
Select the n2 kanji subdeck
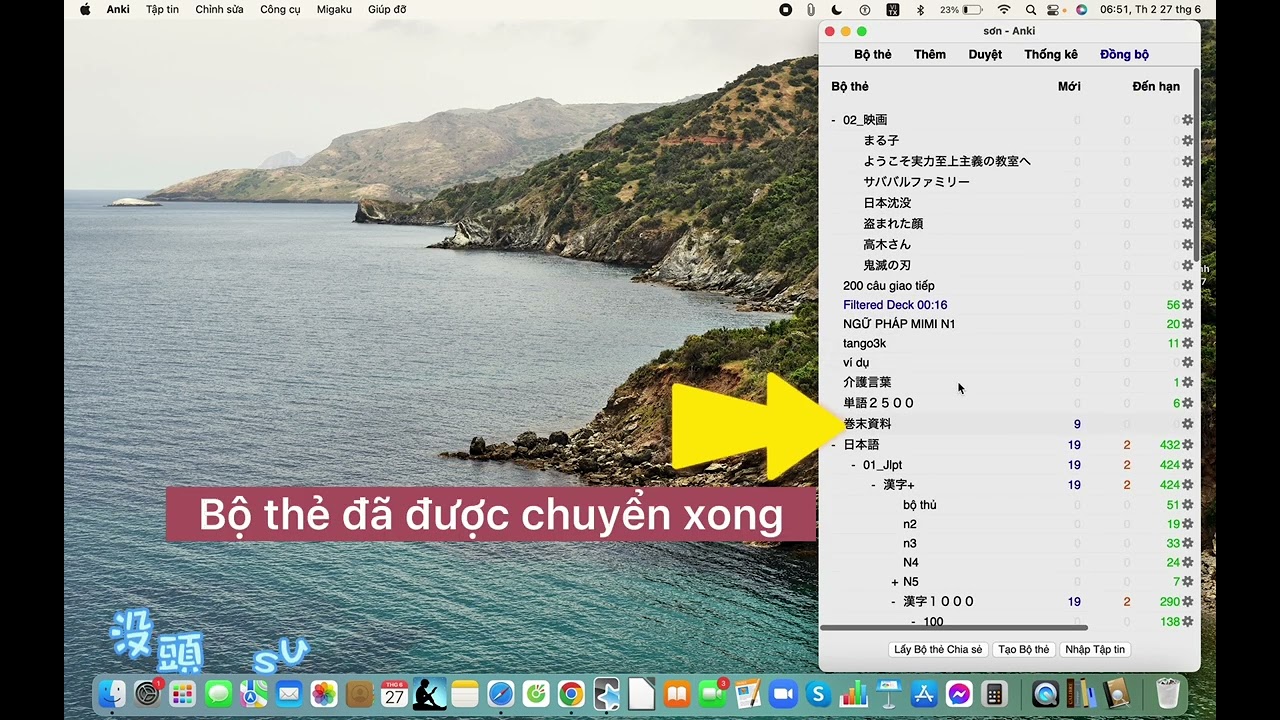pos(910,524)
